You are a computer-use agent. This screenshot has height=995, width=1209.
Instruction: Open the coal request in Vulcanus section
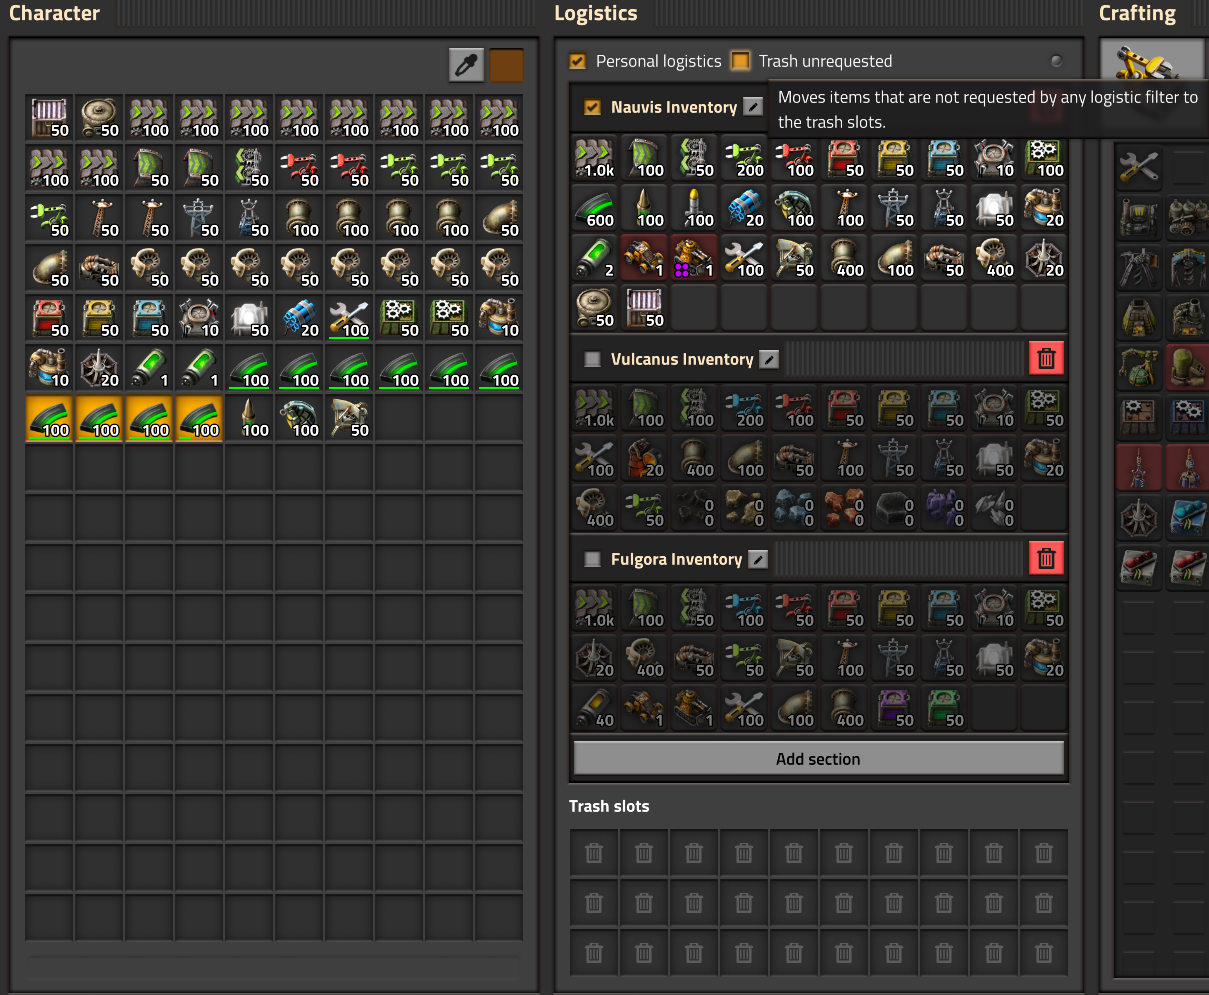tap(695, 509)
